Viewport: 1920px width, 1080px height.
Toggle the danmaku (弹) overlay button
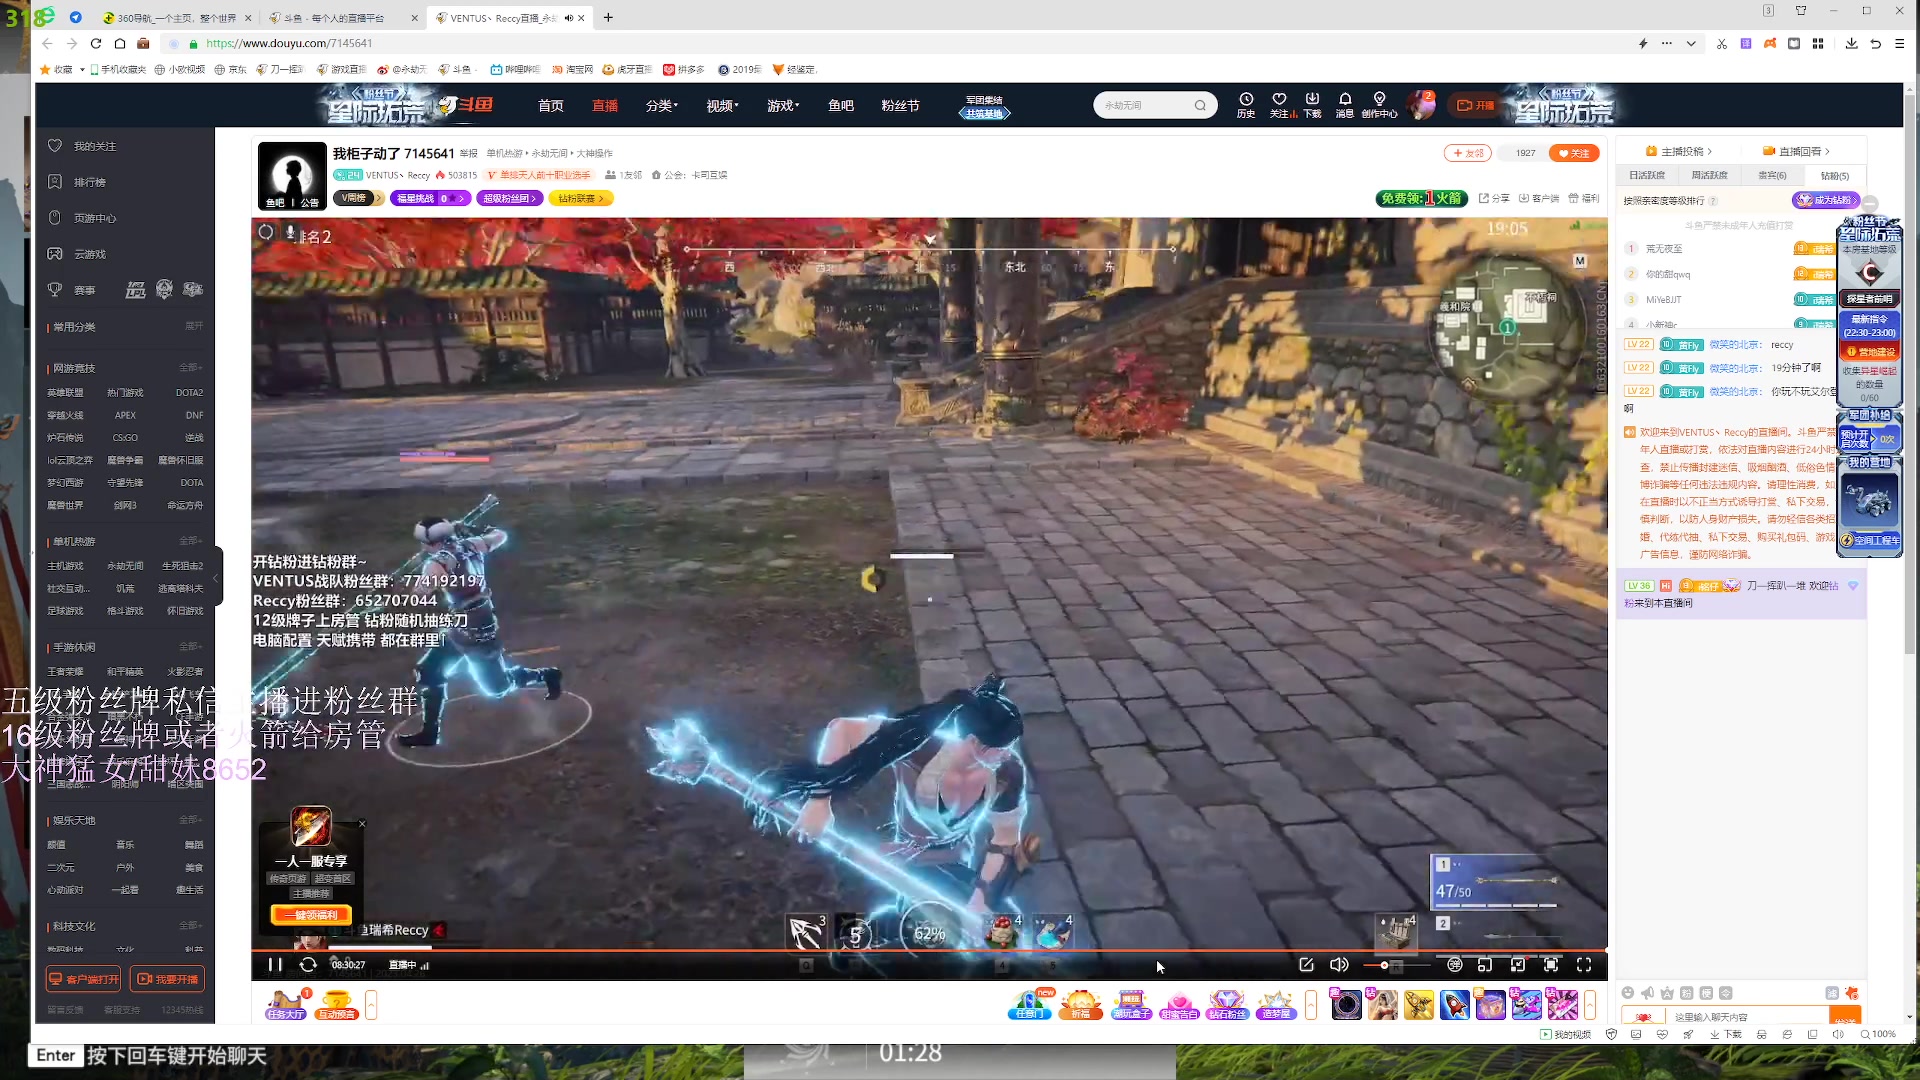point(1455,965)
